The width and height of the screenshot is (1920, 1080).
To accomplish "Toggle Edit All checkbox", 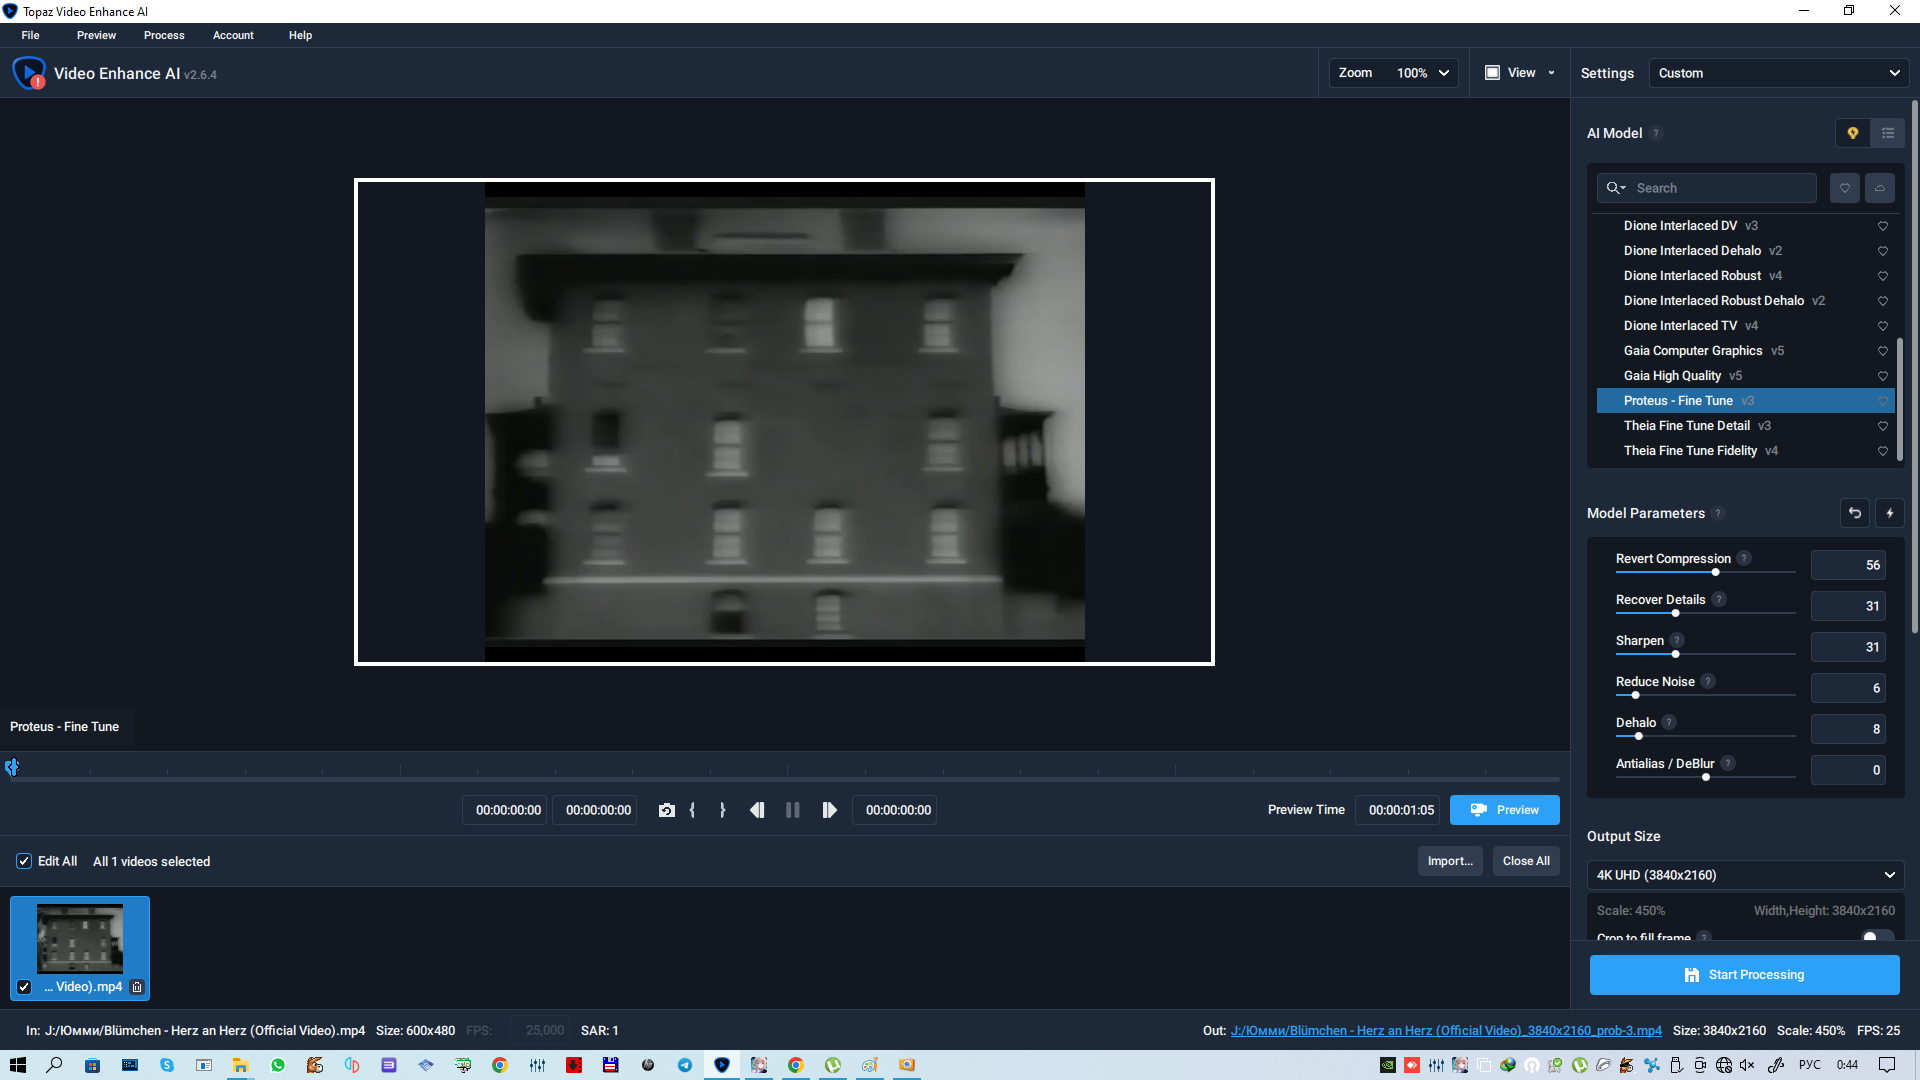I will pyautogui.click(x=24, y=861).
